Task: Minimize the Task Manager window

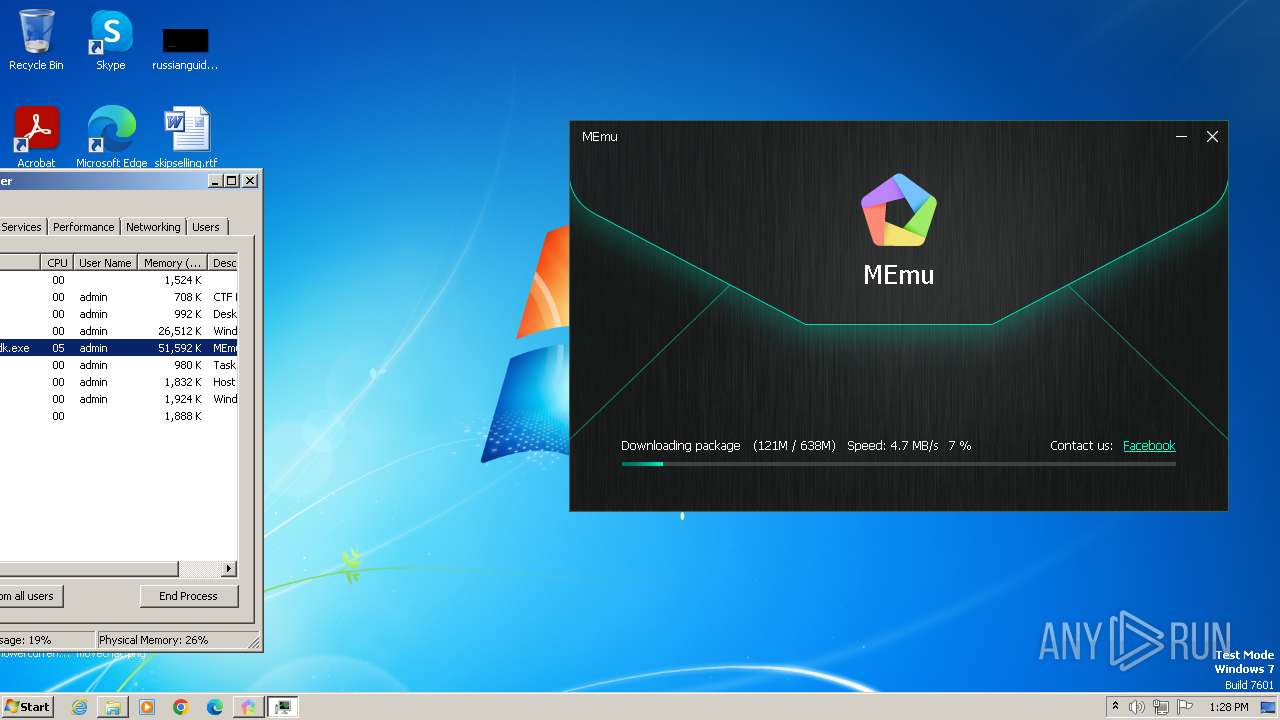Action: tap(215, 181)
